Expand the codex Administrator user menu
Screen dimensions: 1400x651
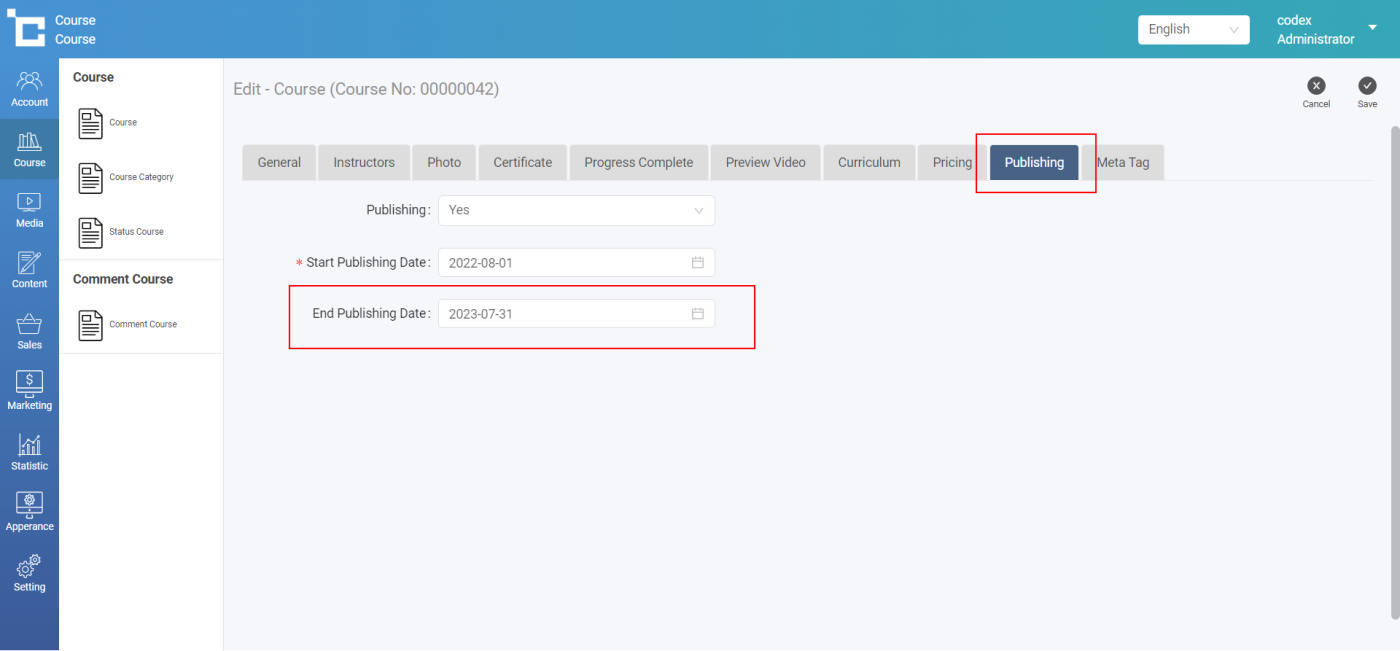(1372, 28)
